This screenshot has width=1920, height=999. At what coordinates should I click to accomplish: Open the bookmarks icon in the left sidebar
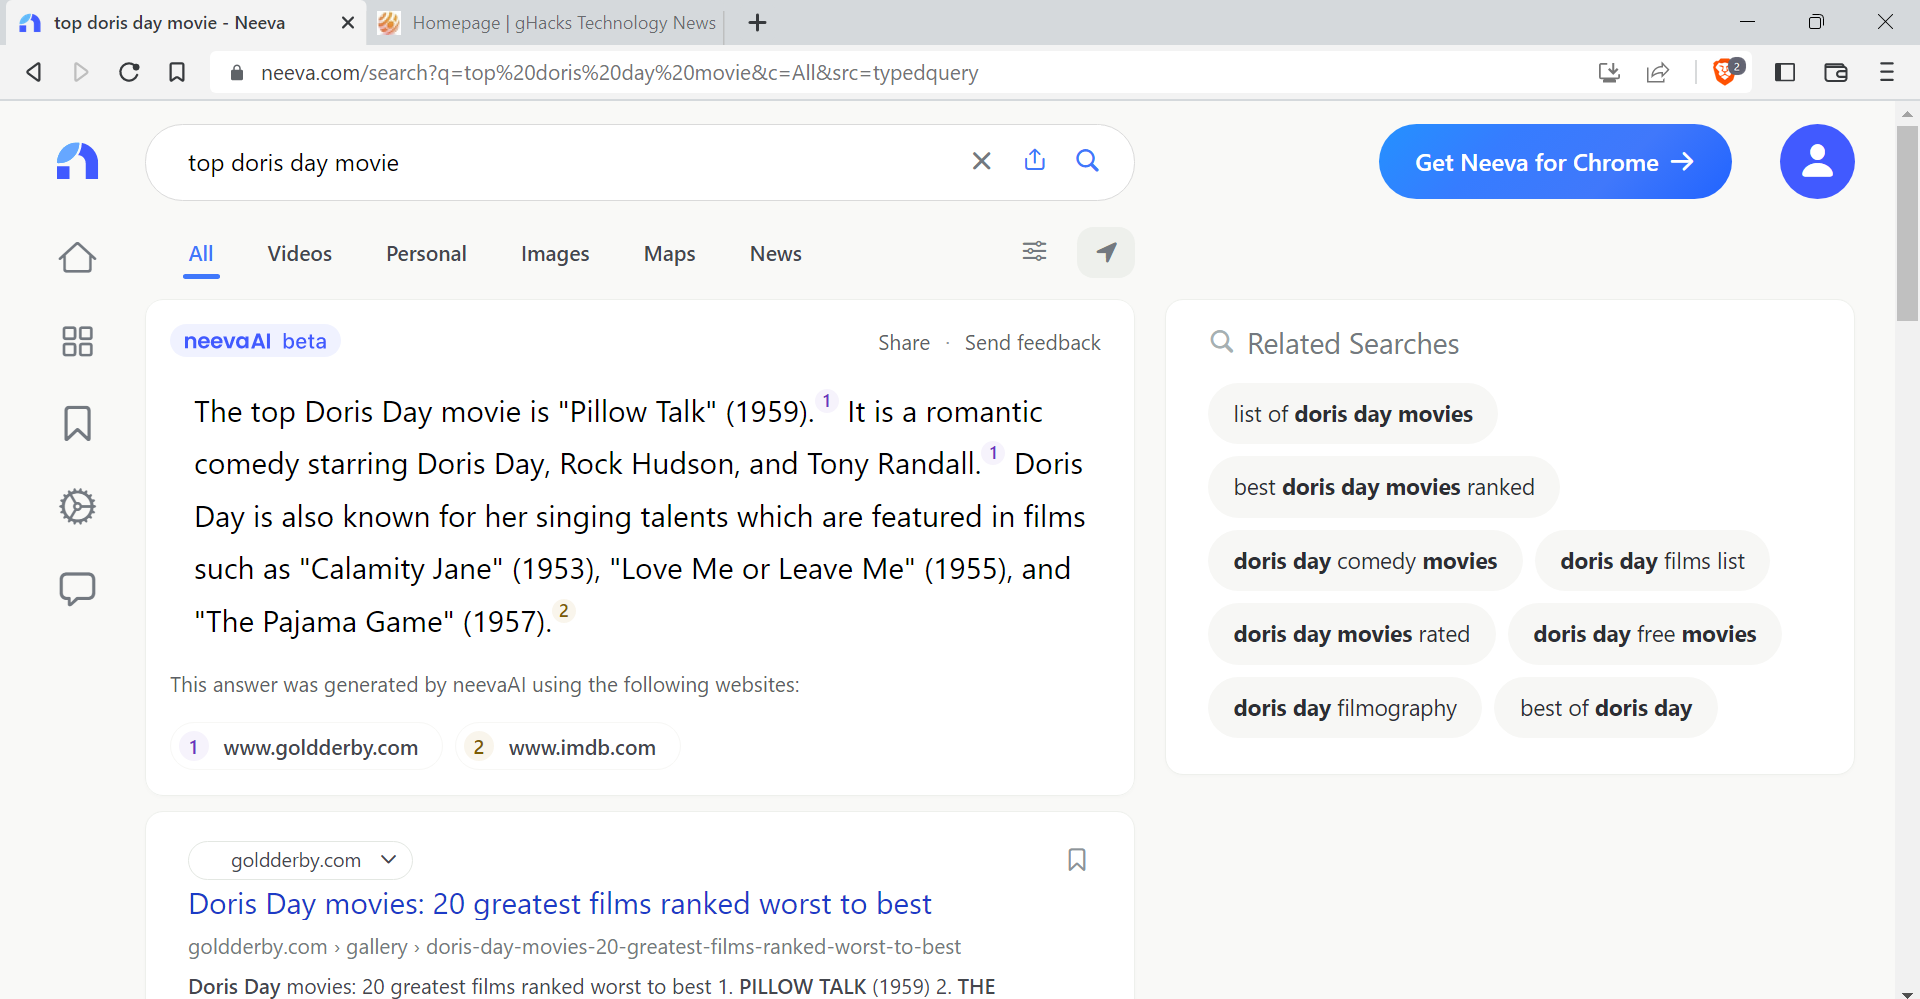click(77, 424)
